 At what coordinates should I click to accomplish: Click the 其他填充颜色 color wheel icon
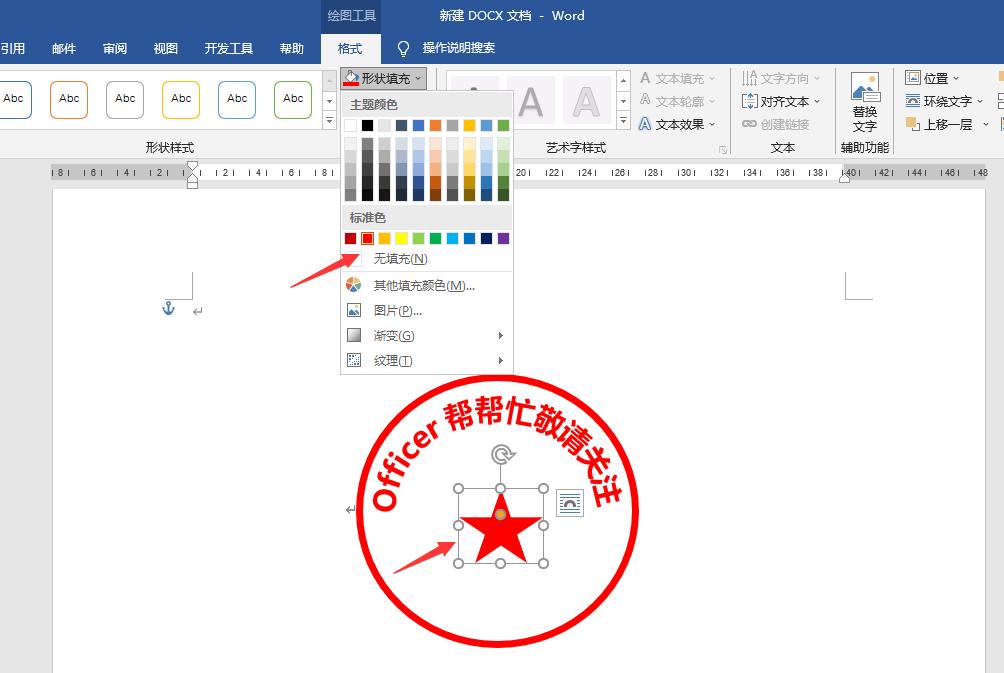(354, 285)
